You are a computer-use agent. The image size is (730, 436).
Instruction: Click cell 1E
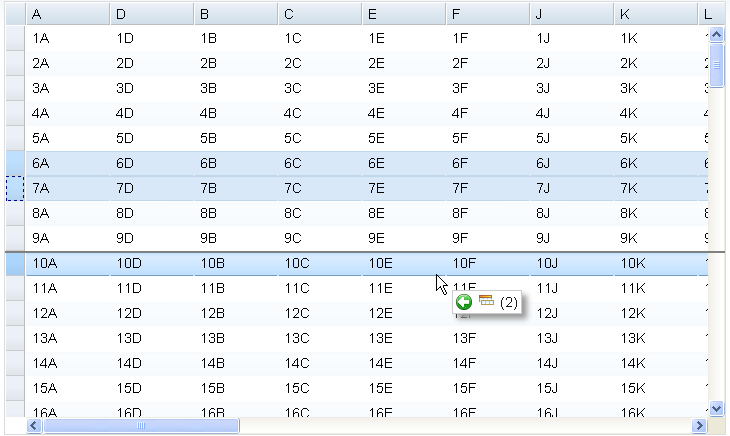tap(404, 38)
